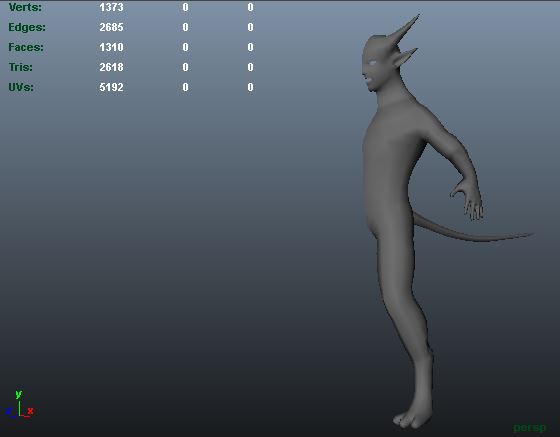The height and width of the screenshot is (437, 560).
Task: Select the UVs count value 5192
Action: [111, 87]
